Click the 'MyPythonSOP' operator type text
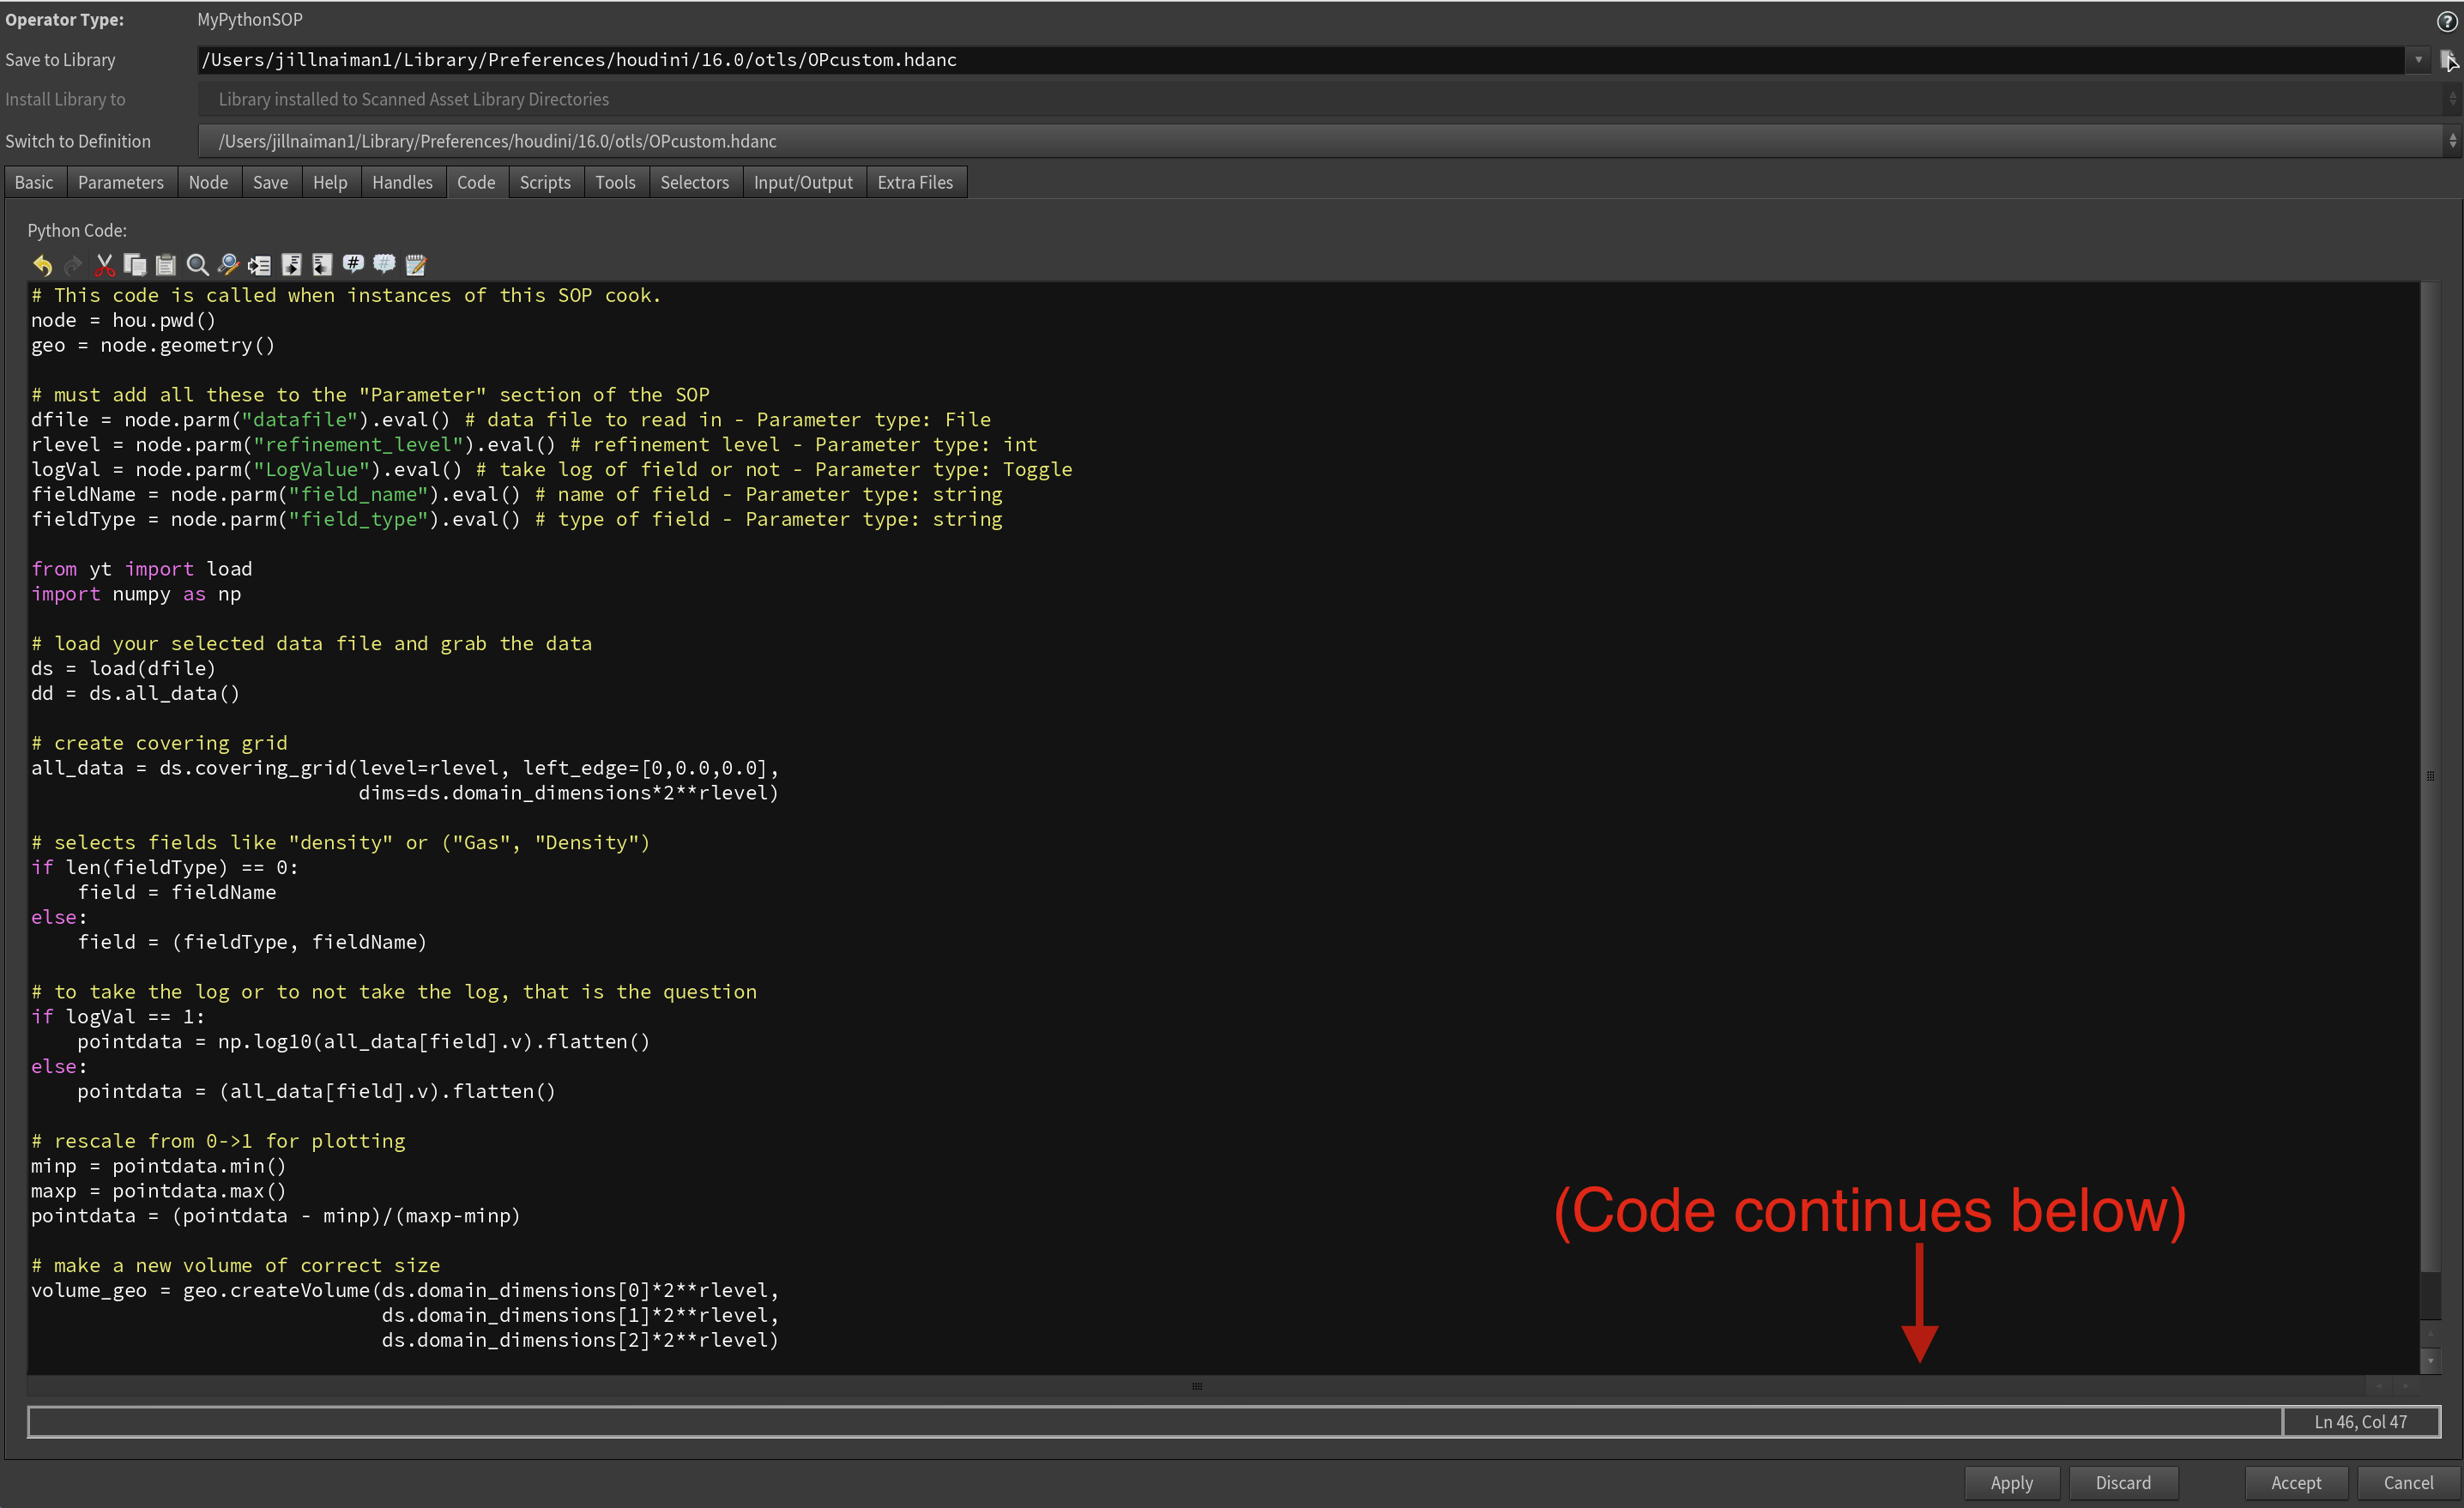This screenshot has width=2464, height=1508. coord(250,19)
